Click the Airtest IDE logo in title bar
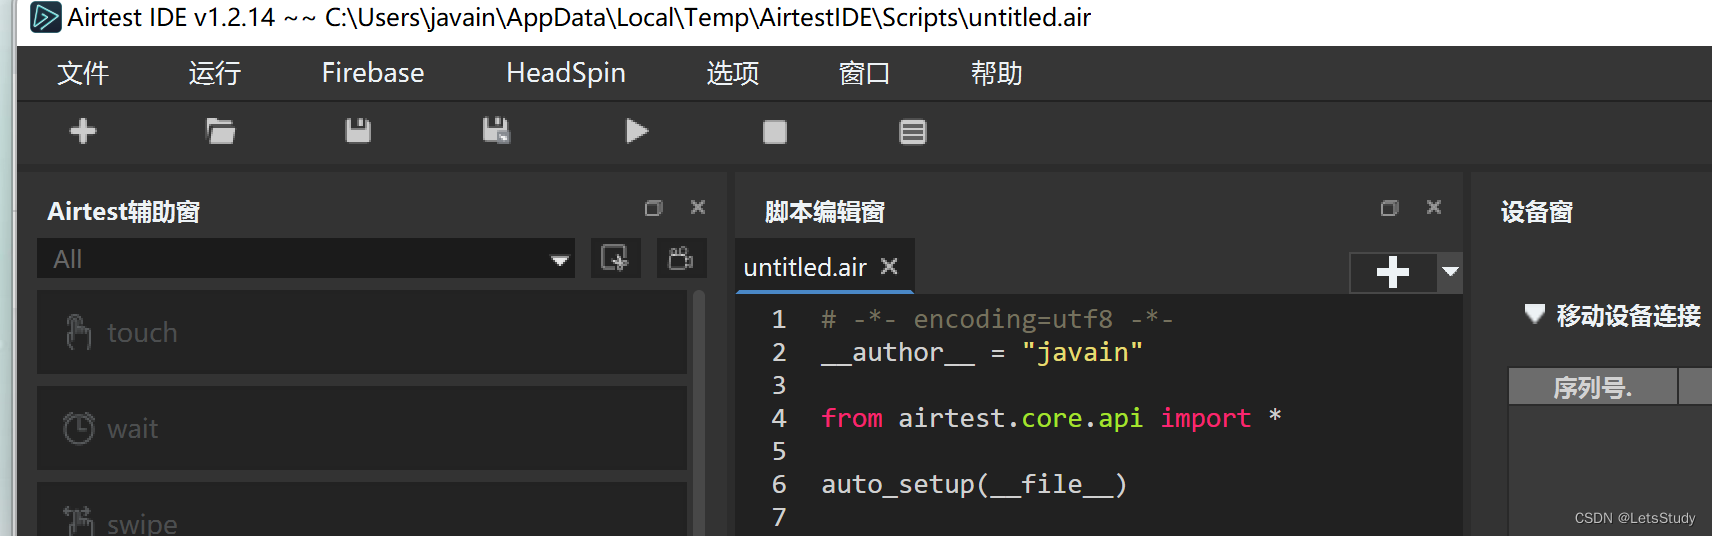 pyautogui.click(x=45, y=17)
